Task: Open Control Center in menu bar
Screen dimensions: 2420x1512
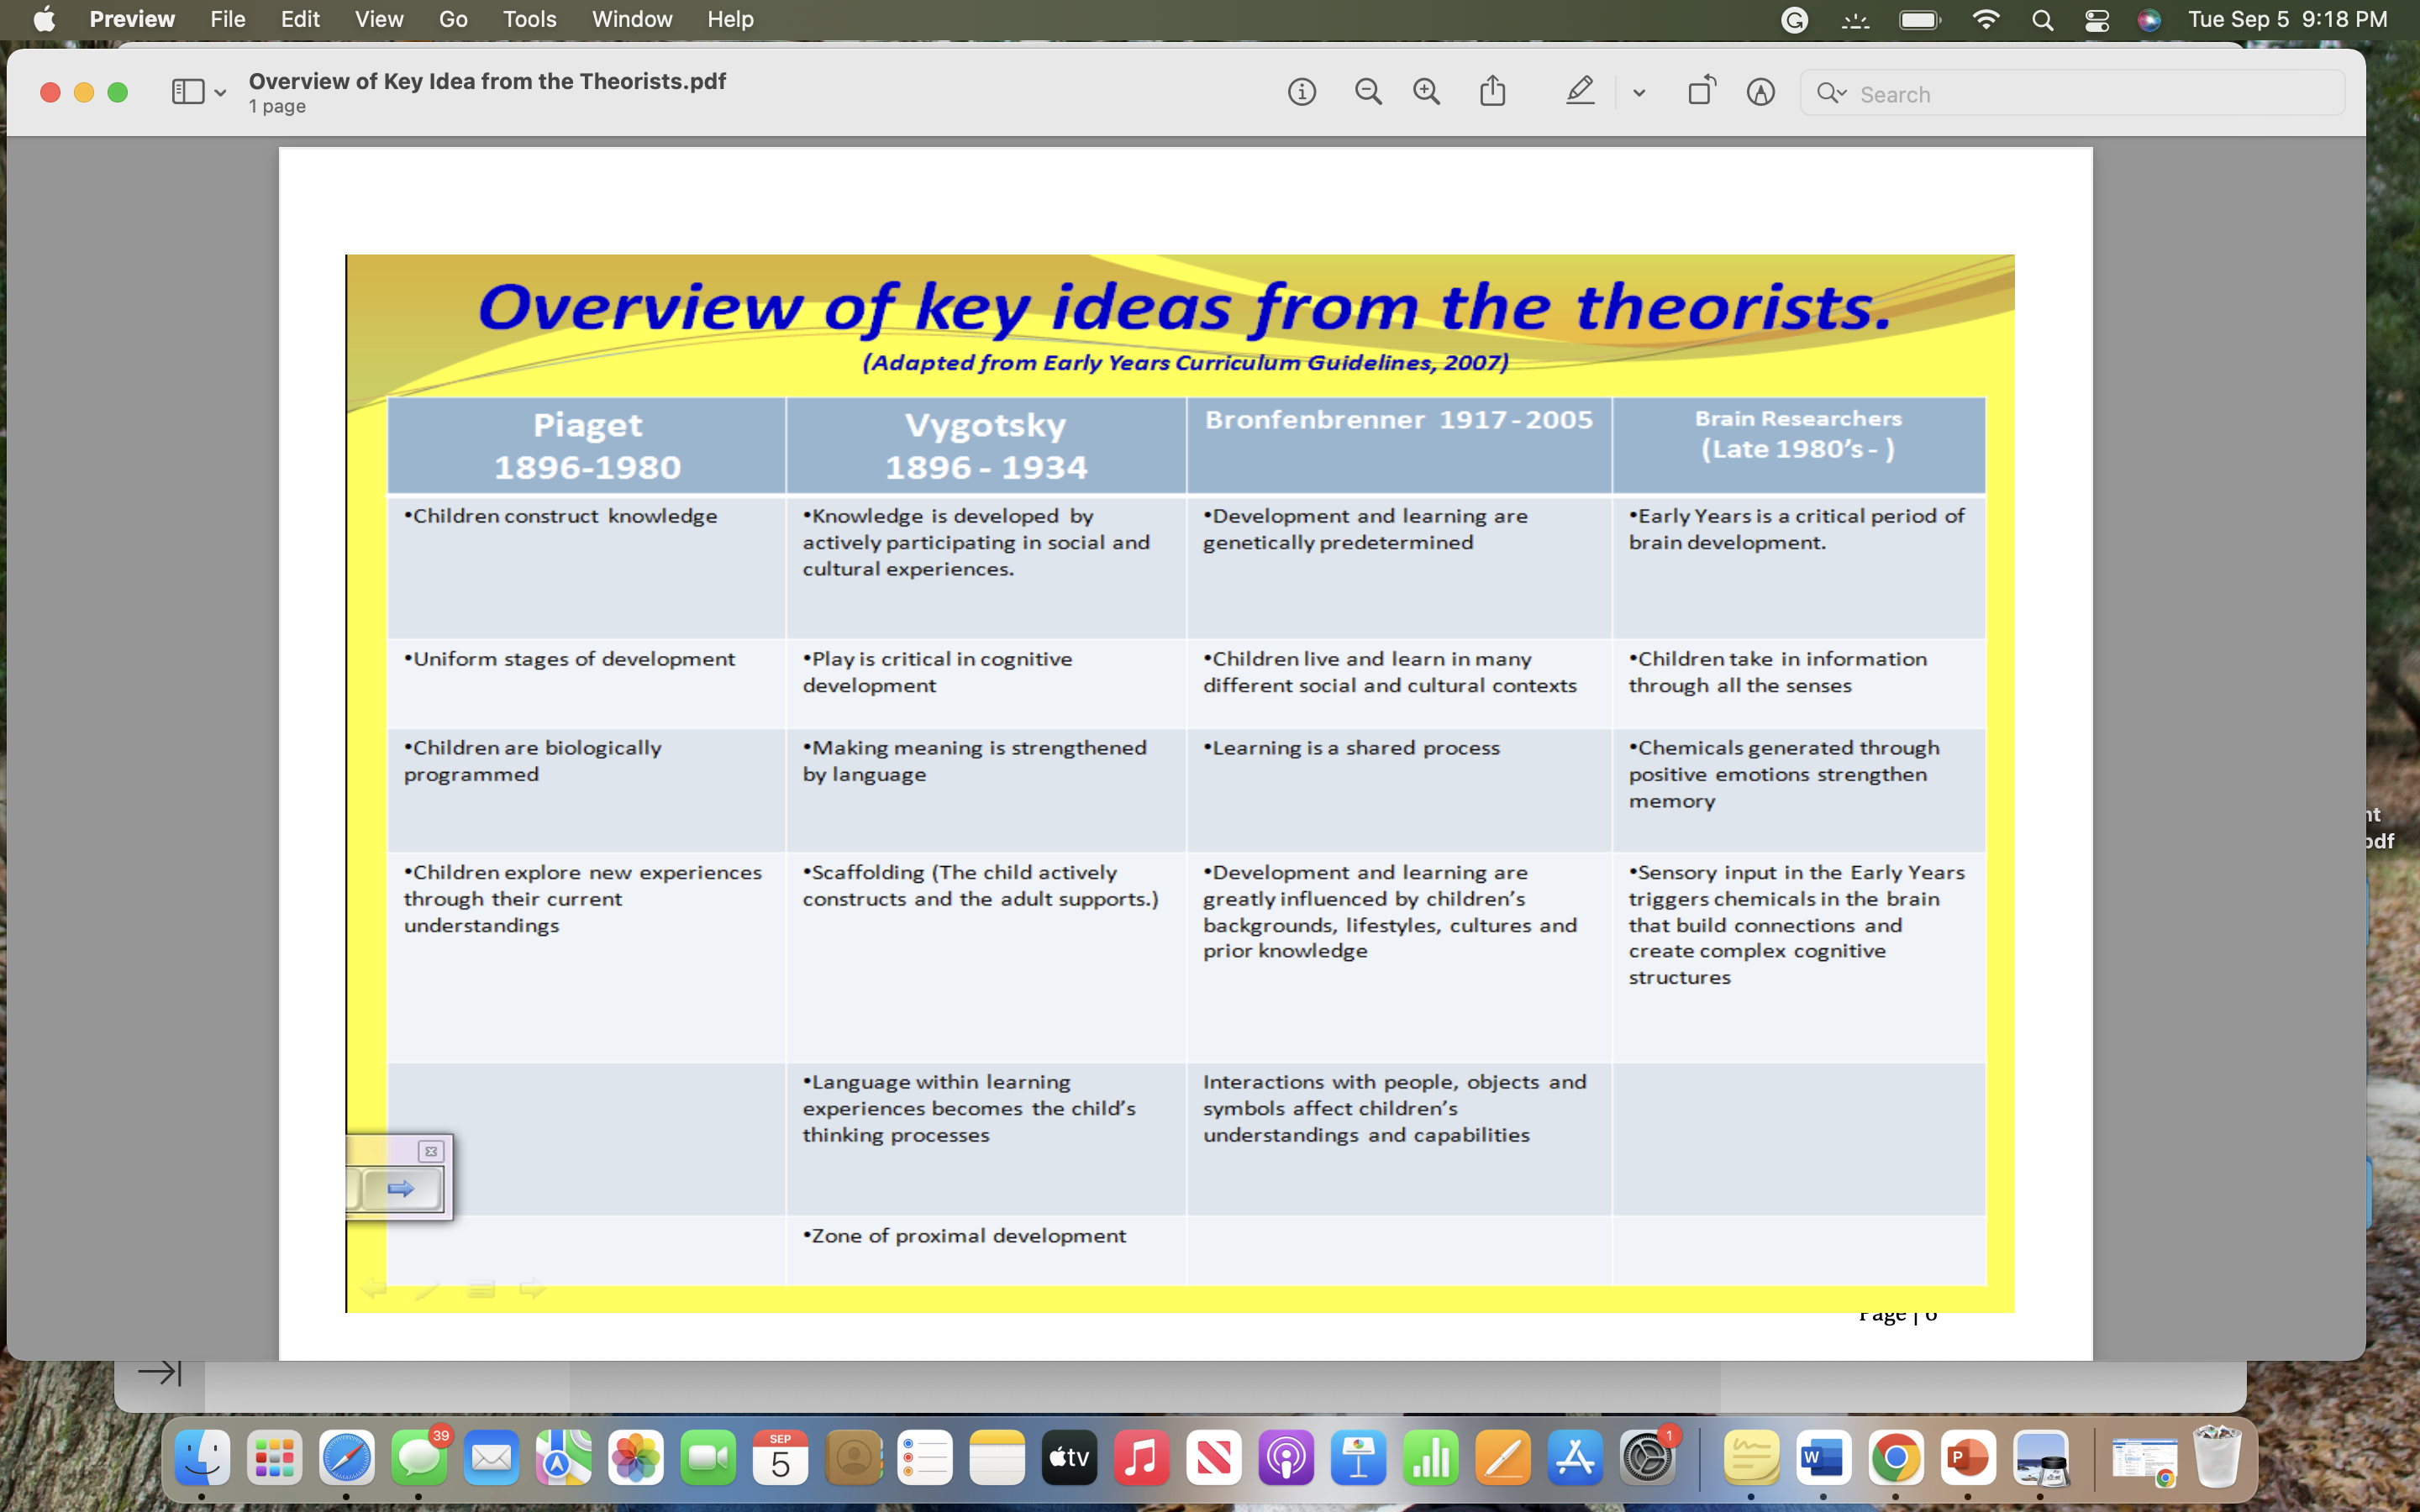Action: coord(2097,20)
